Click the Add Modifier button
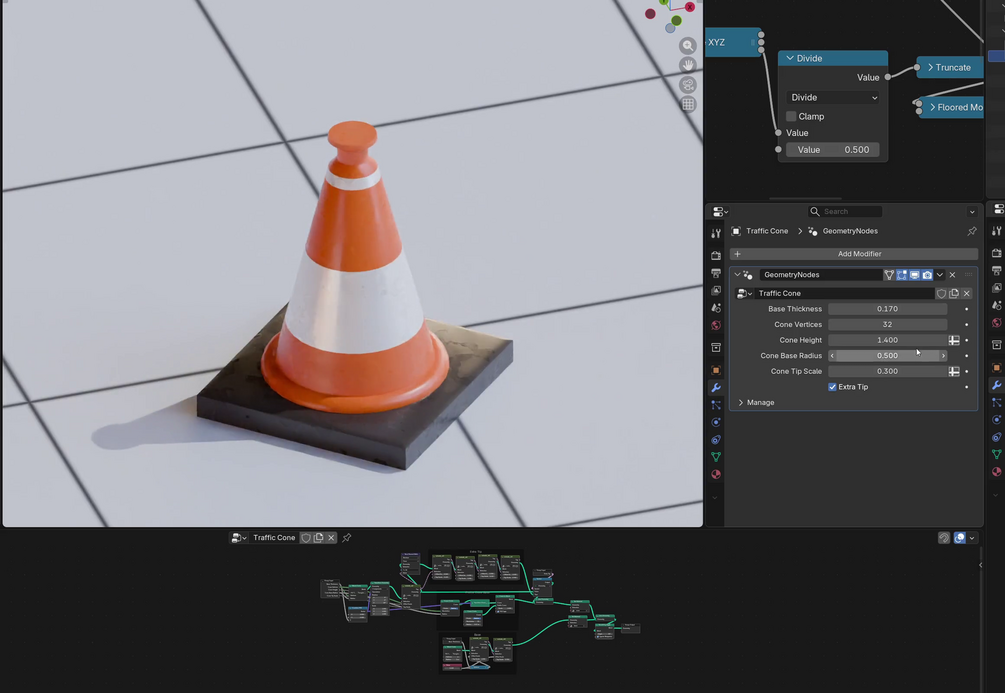Screen dimensions: 1005x693 tap(854, 254)
